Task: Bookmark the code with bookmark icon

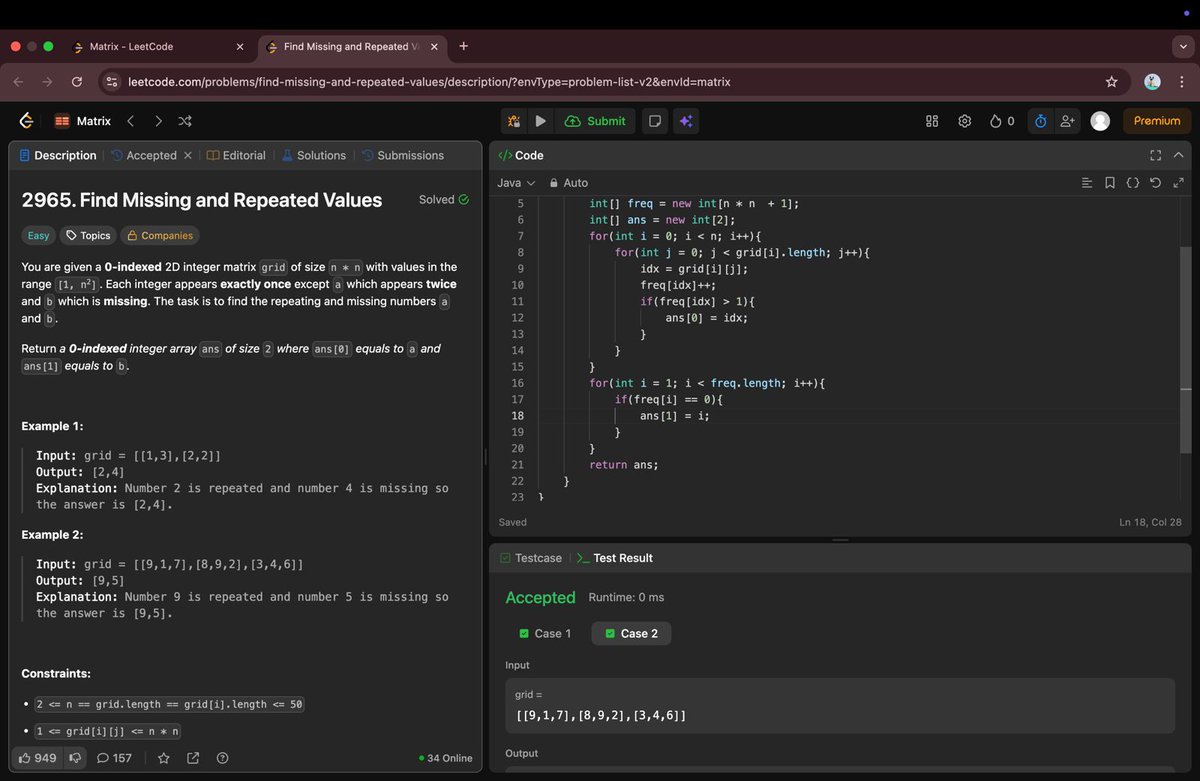Action: [x=1110, y=183]
